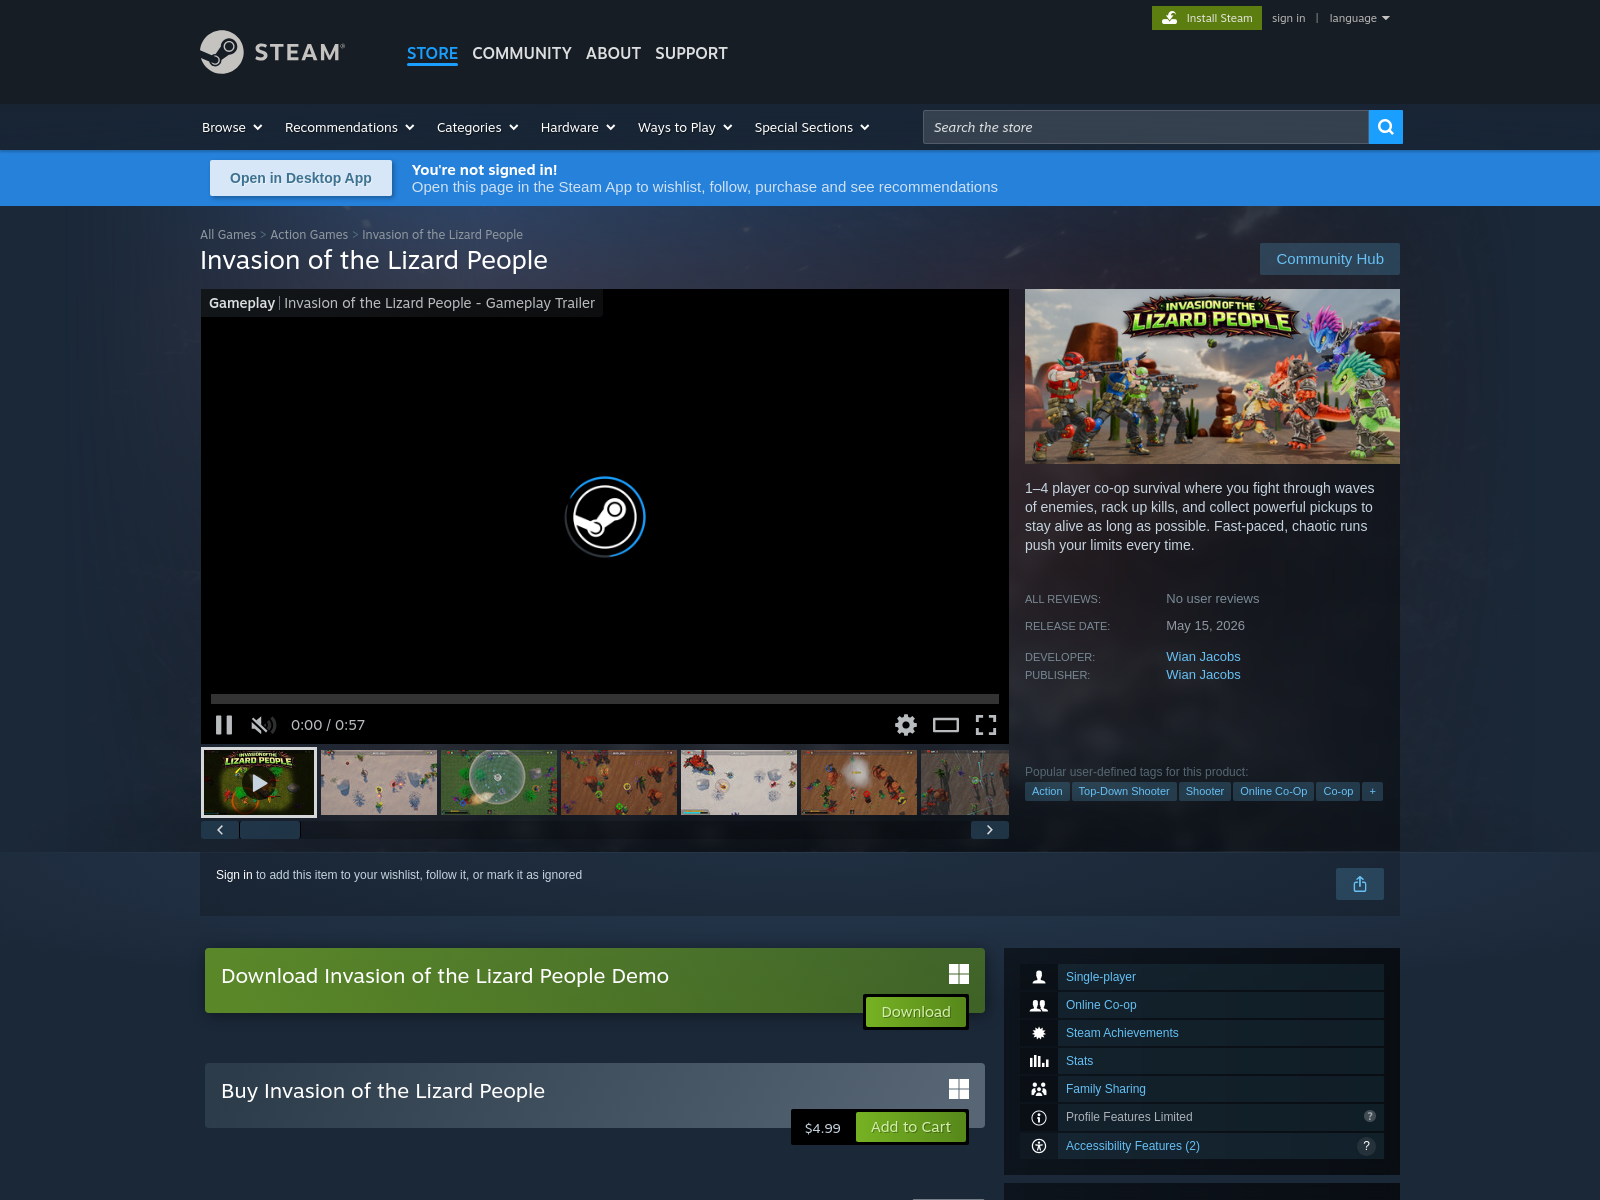The height and width of the screenshot is (1200, 1600).
Task: Click the Steam Achievements star icon
Action: [1039, 1033]
